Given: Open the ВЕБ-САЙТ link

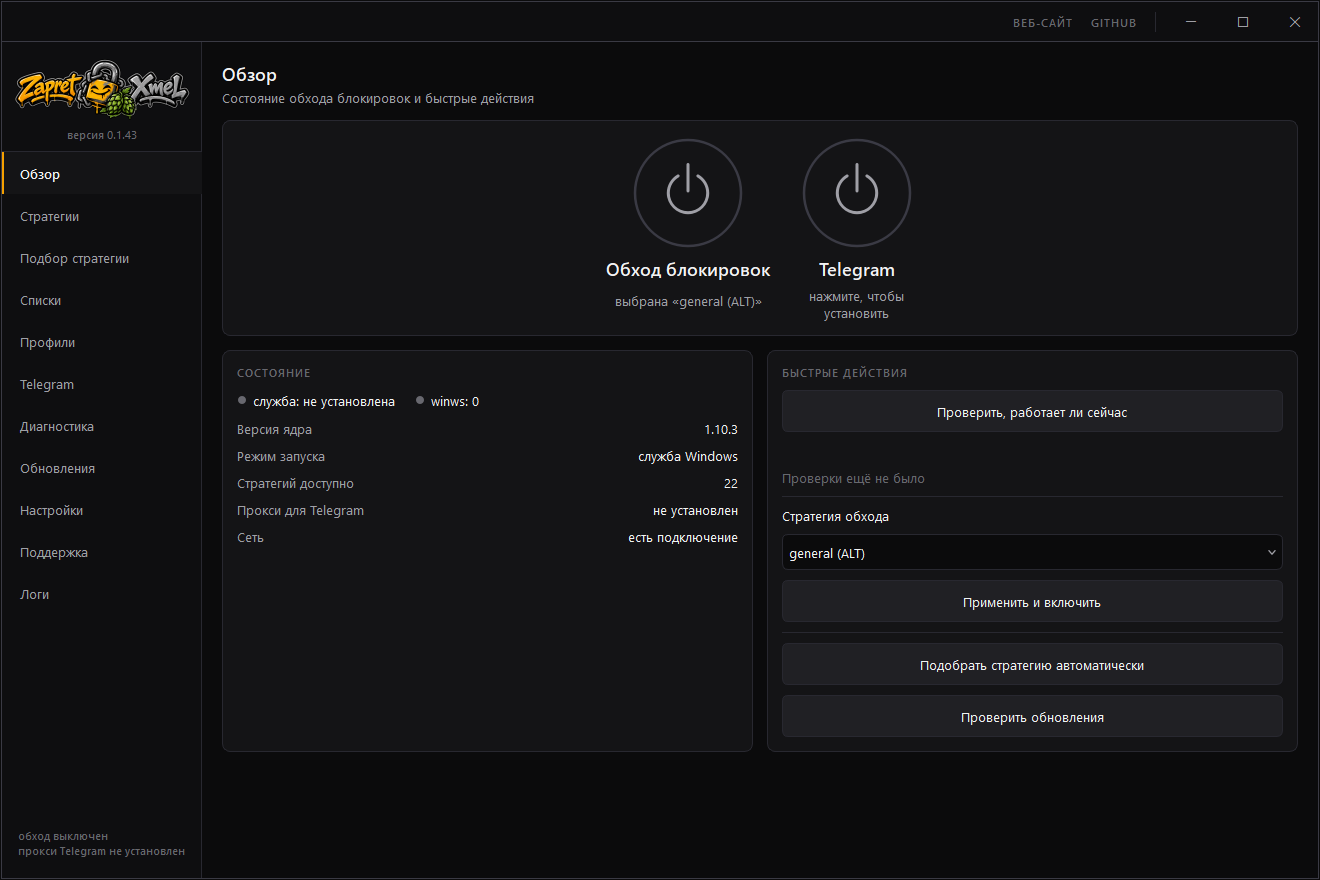Looking at the screenshot, I should (1042, 23).
